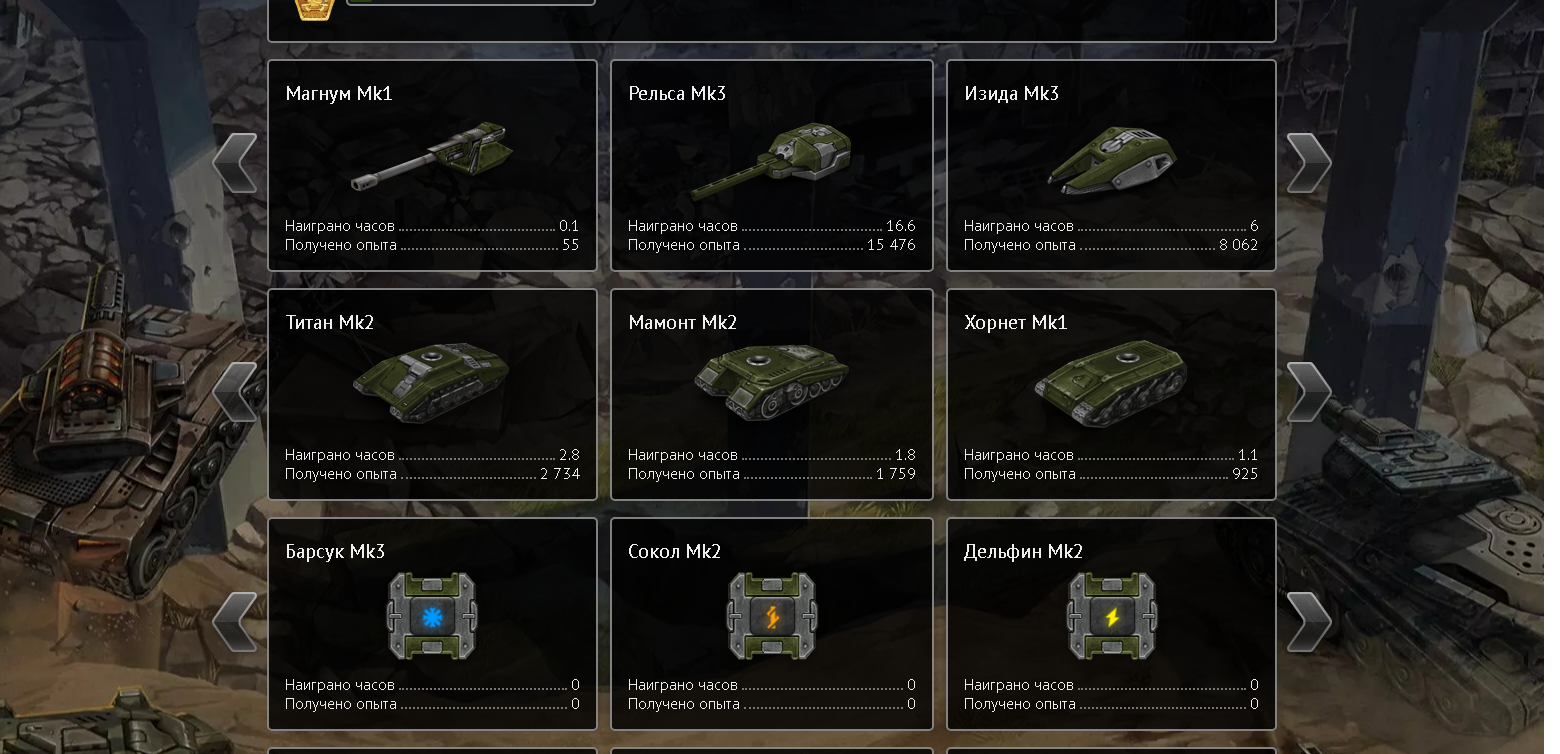Select the Хорнет Mk1 hull image
The image size is (1560, 754).
1111,382
